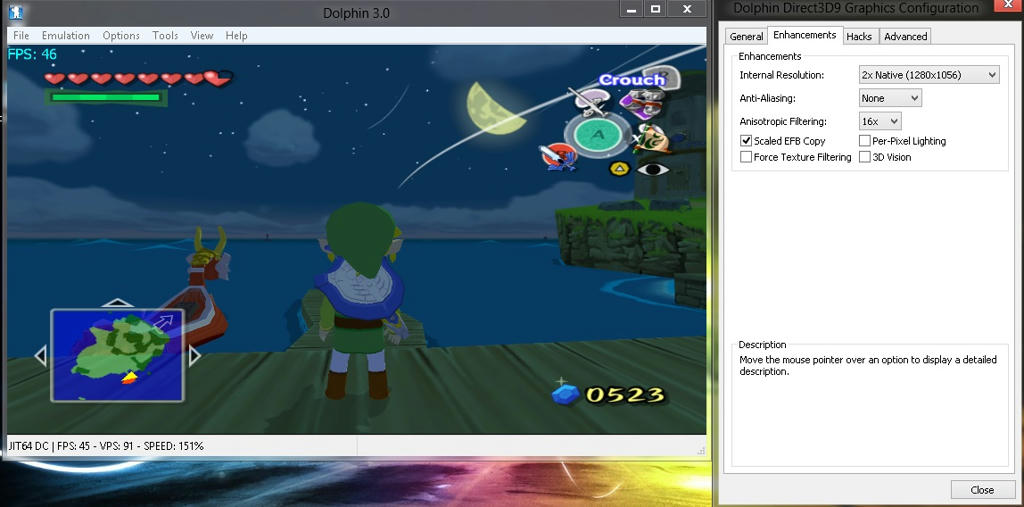Enable Per-Pixel Lighting checkbox
The image size is (1024, 507).
click(x=865, y=141)
